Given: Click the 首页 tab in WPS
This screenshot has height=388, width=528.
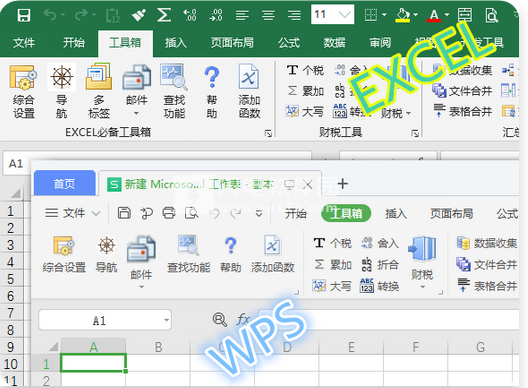Looking at the screenshot, I should [x=64, y=184].
